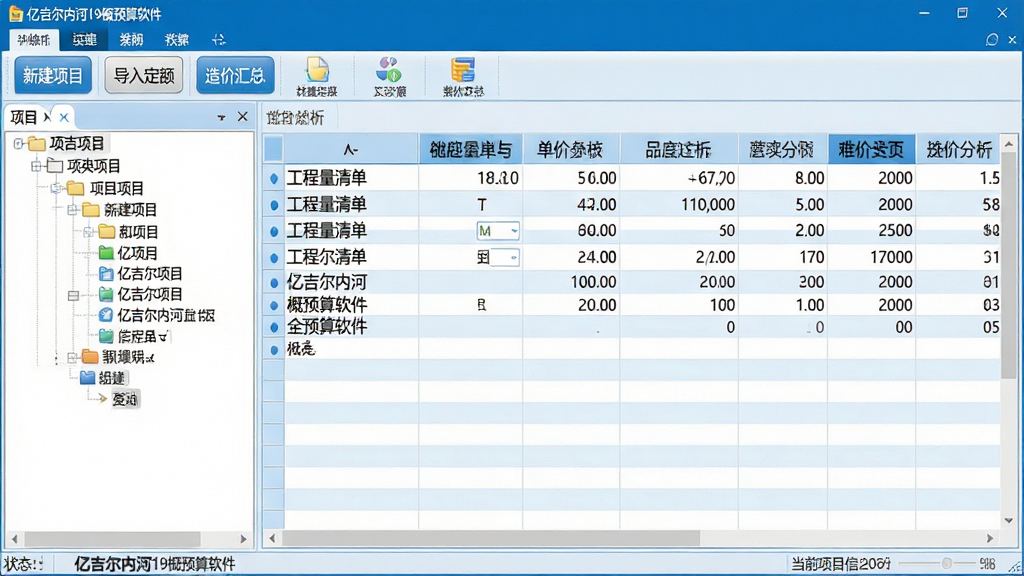Collapse the 项吉项目 root node
The height and width of the screenshot is (576, 1024).
pyautogui.click(x=18, y=144)
